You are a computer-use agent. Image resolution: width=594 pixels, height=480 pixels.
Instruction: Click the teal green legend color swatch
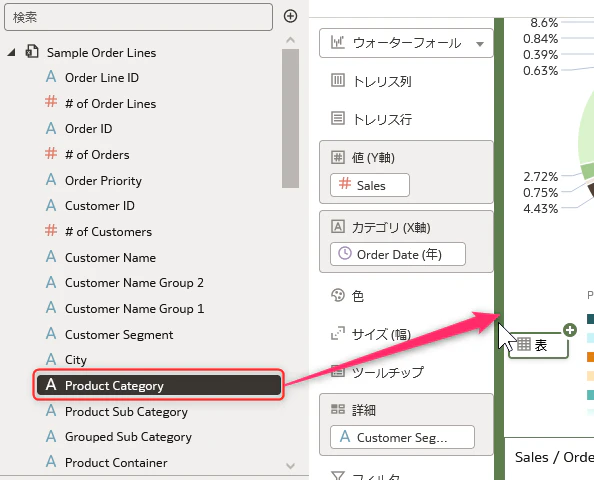pos(591,395)
